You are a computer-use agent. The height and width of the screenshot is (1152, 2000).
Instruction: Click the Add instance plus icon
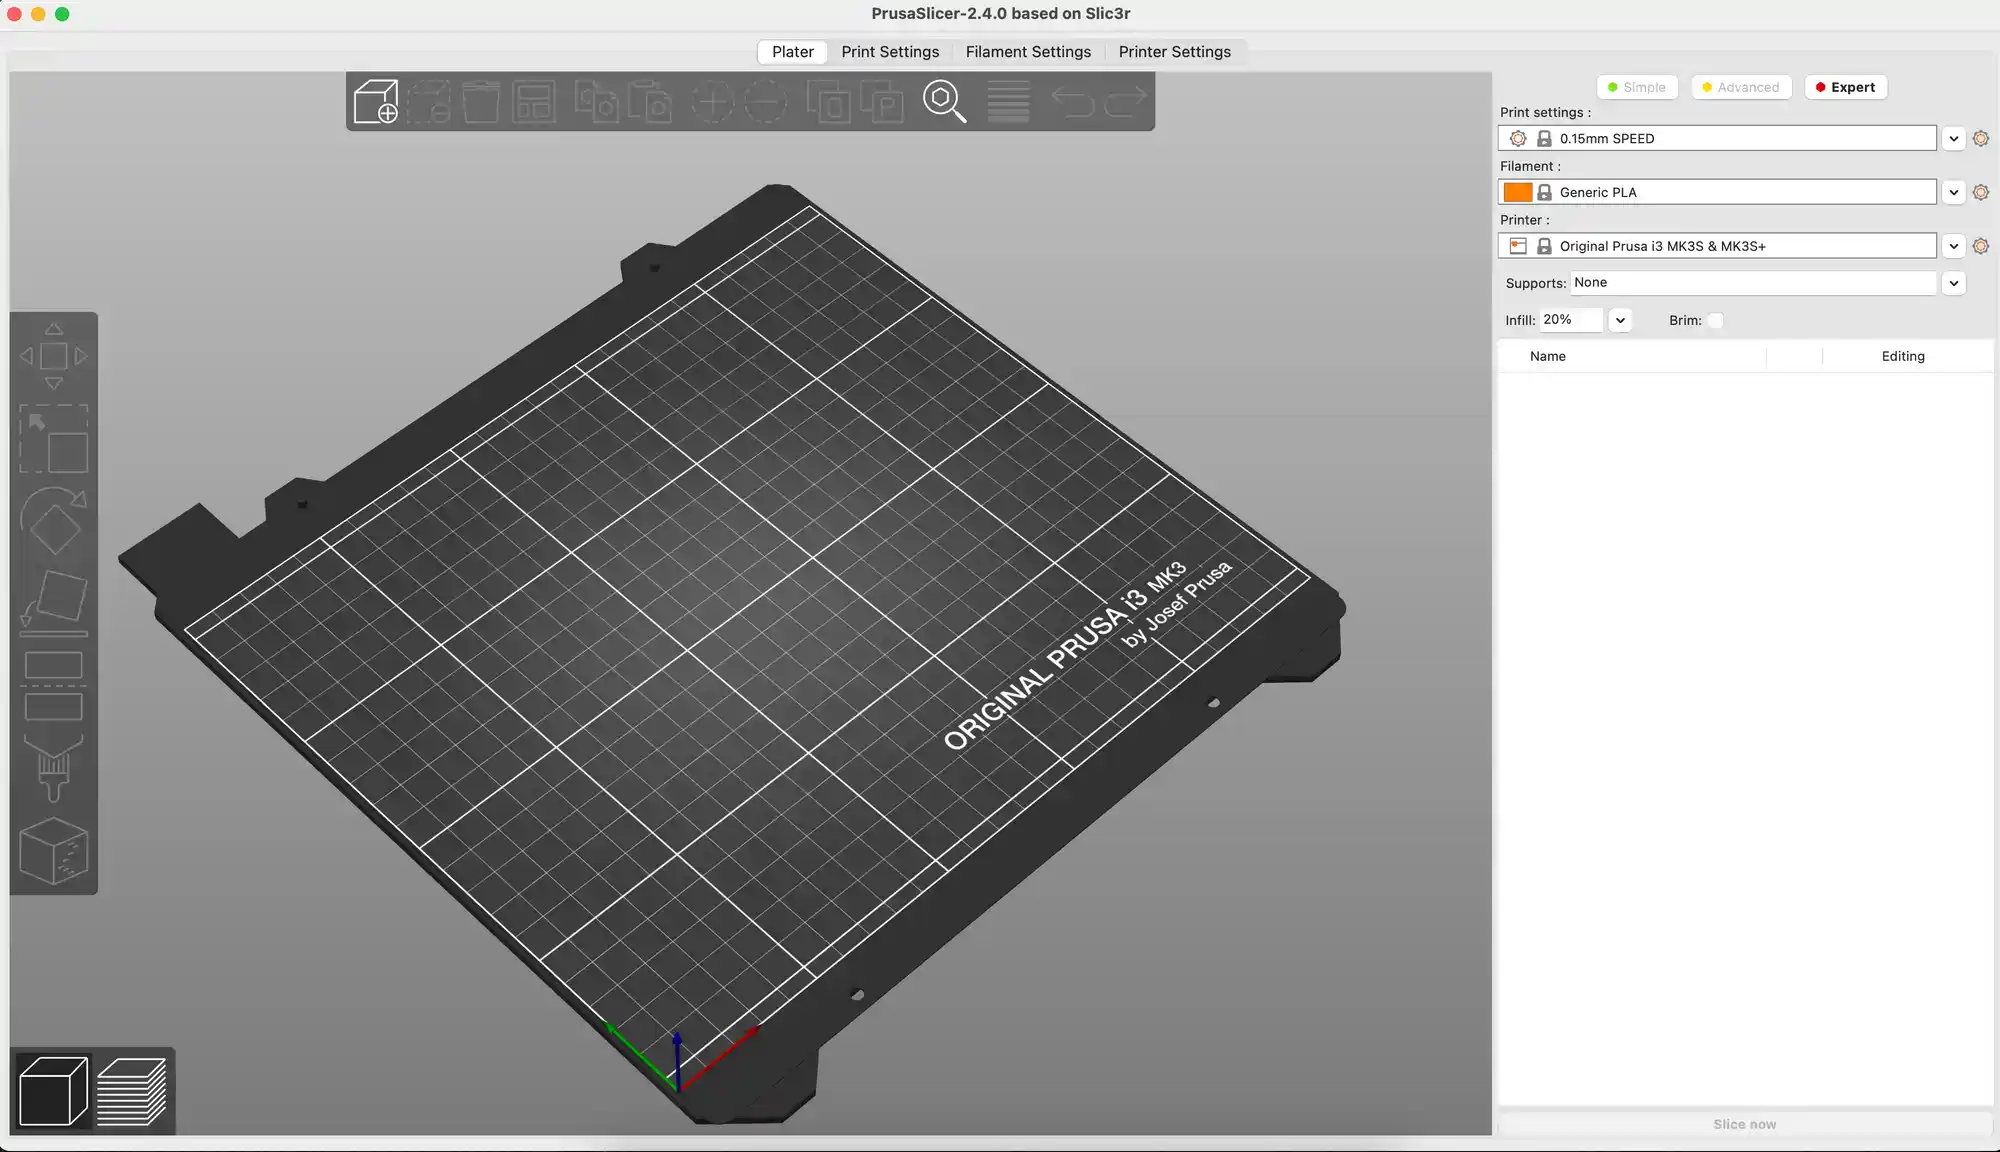(712, 101)
